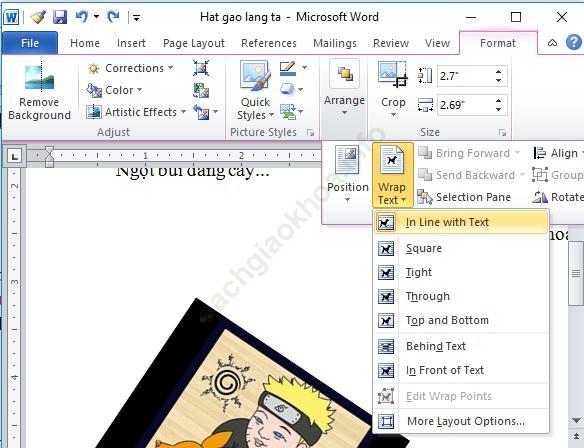The height and width of the screenshot is (448, 584).
Task: Click the Redo icon
Action: coord(114,16)
